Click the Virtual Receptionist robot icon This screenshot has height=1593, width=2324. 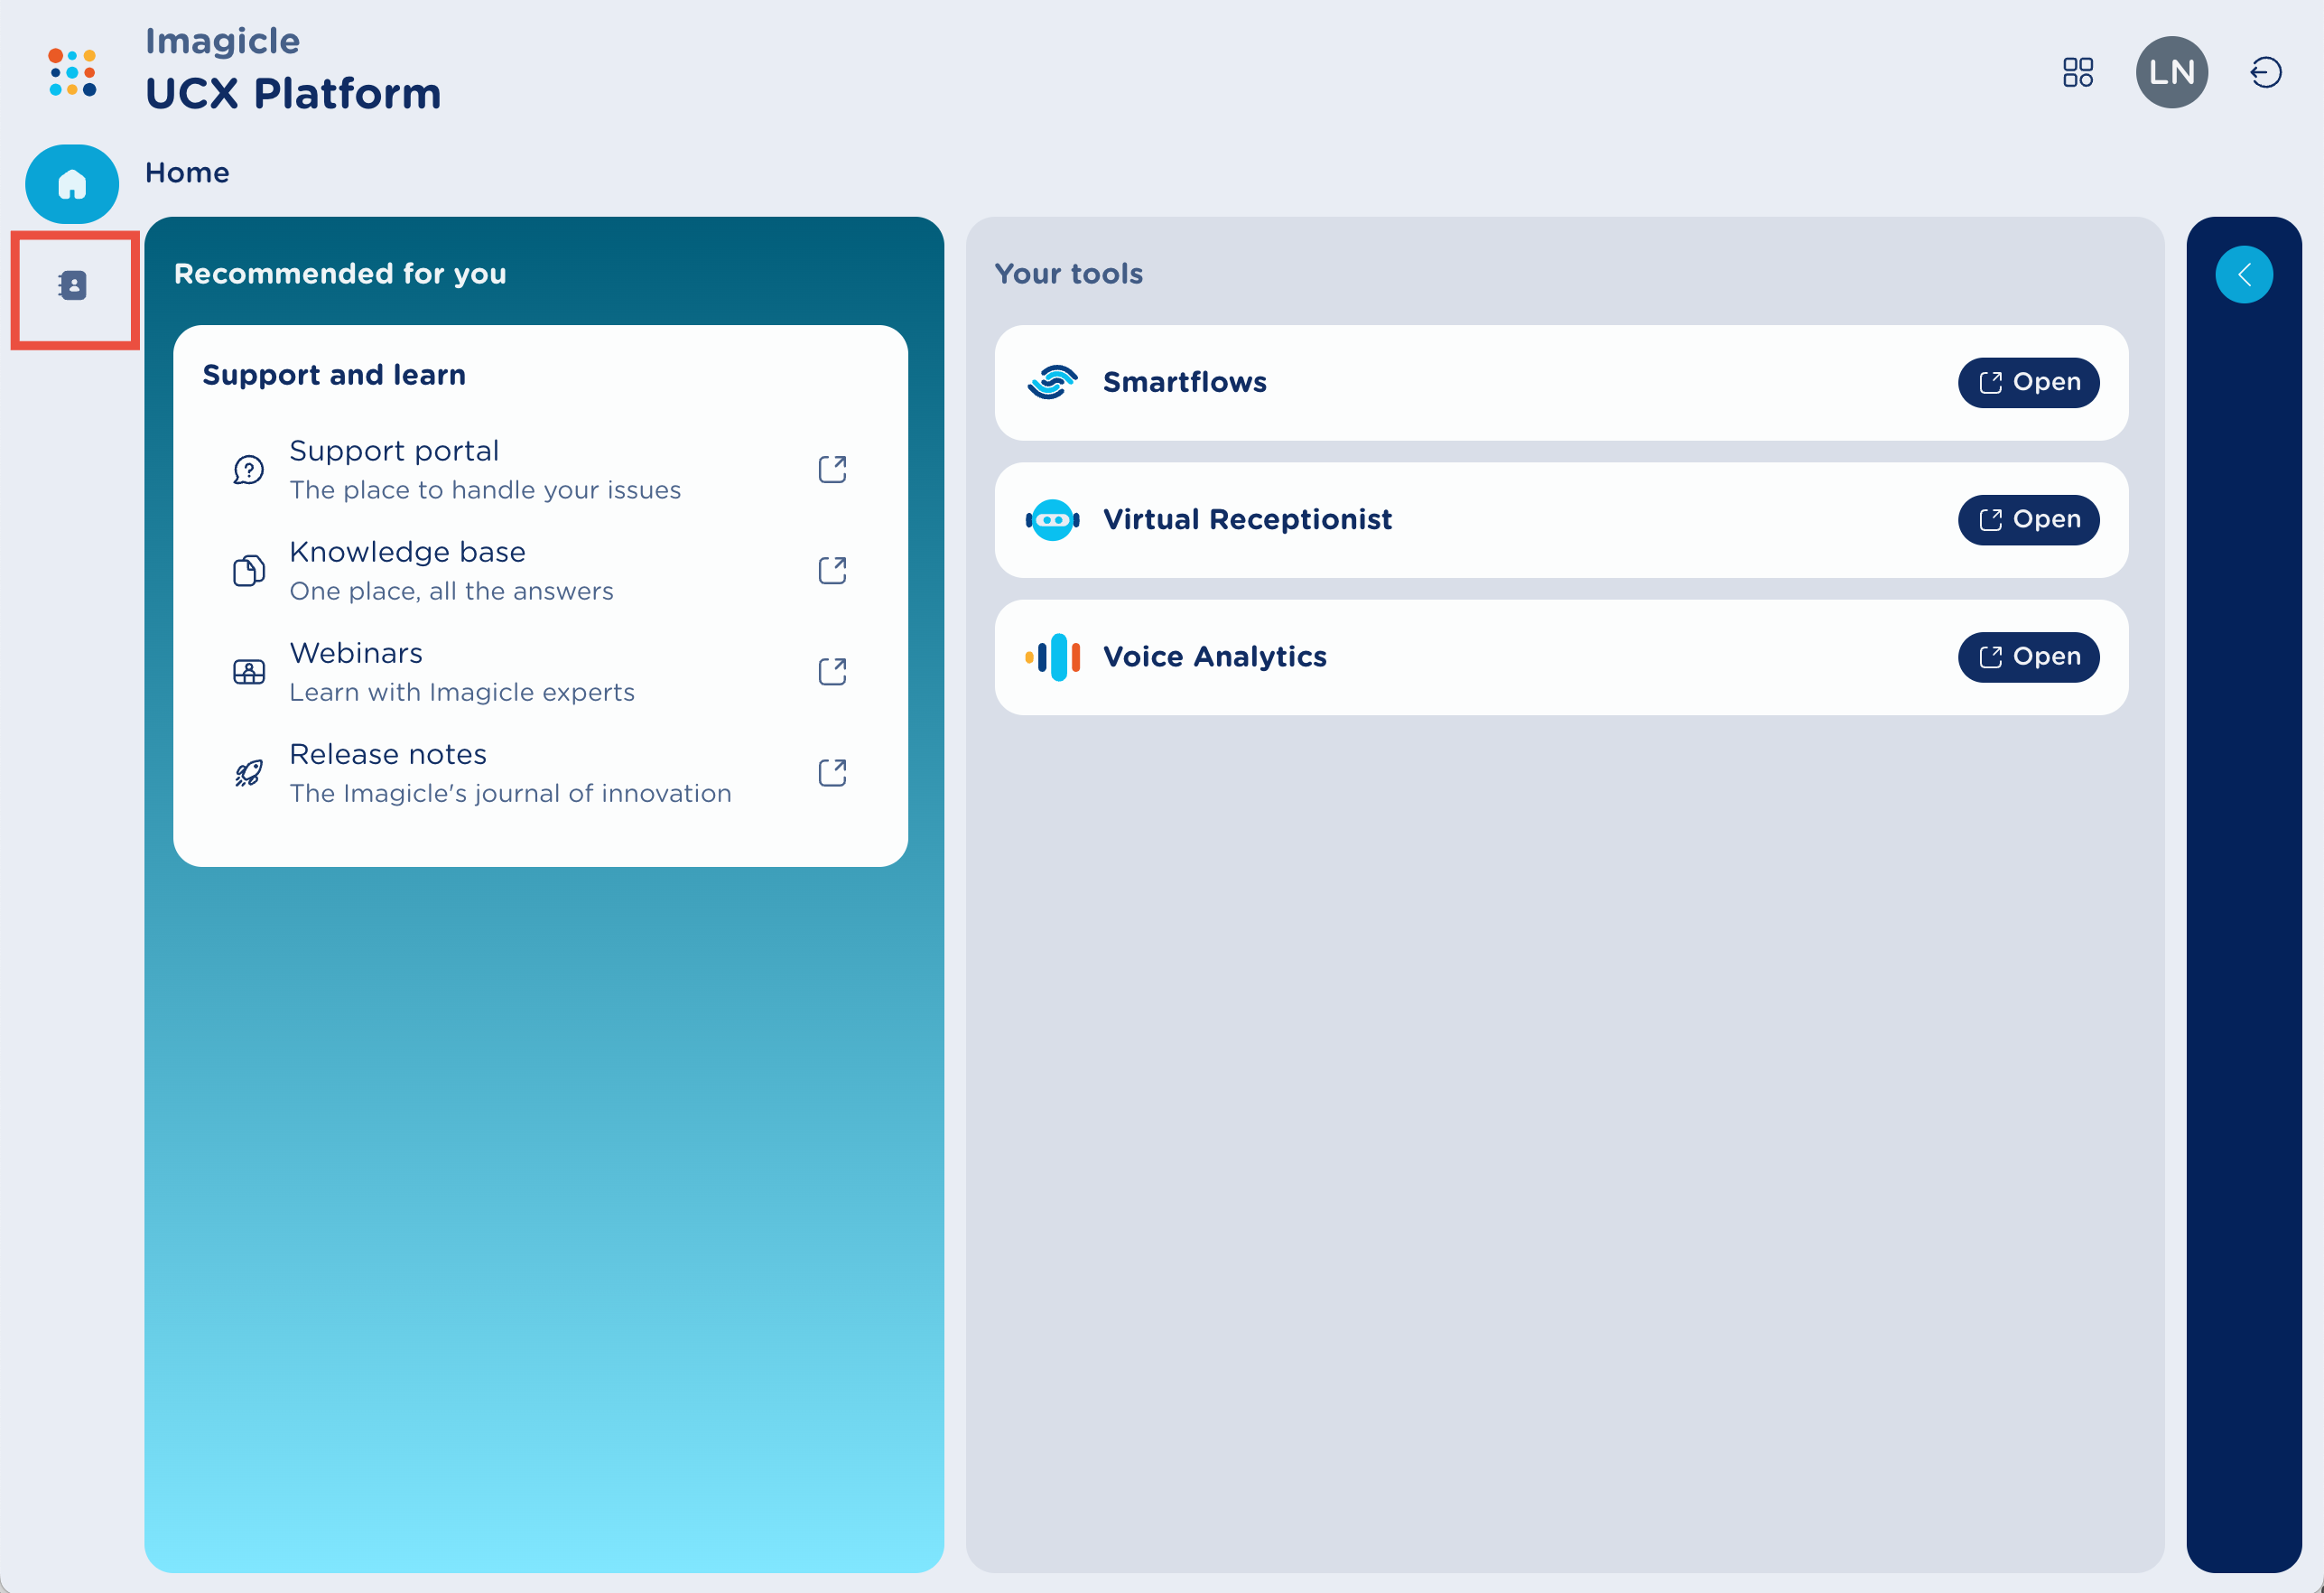click(x=1052, y=519)
